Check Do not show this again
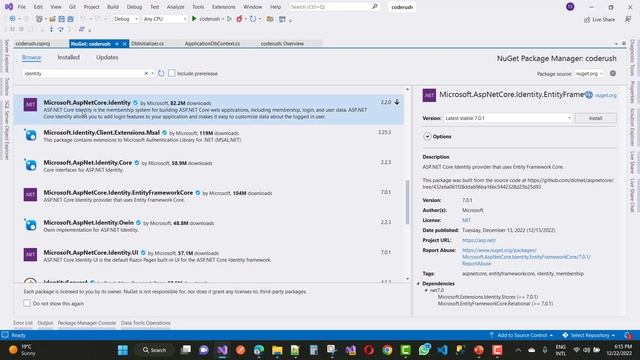 (x=27, y=303)
